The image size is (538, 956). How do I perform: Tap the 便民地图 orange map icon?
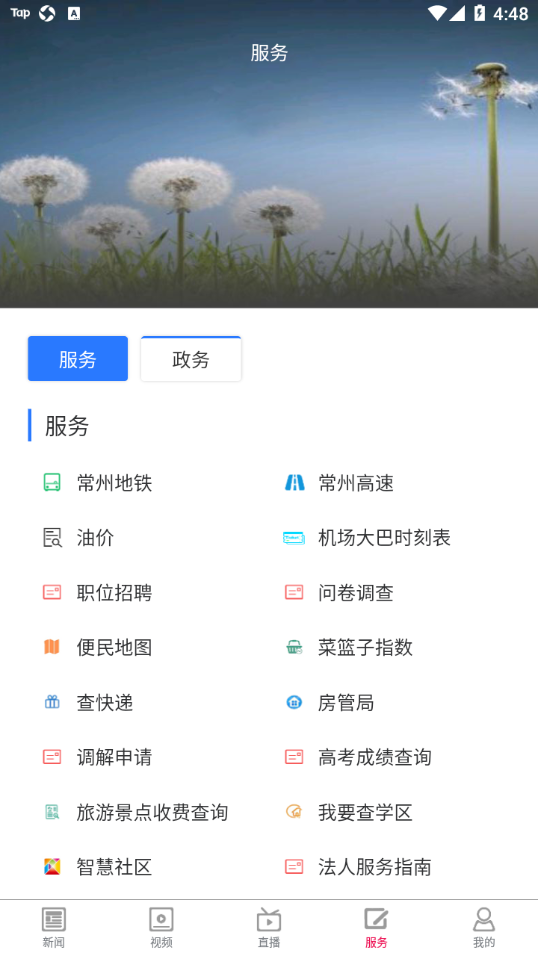pos(52,647)
